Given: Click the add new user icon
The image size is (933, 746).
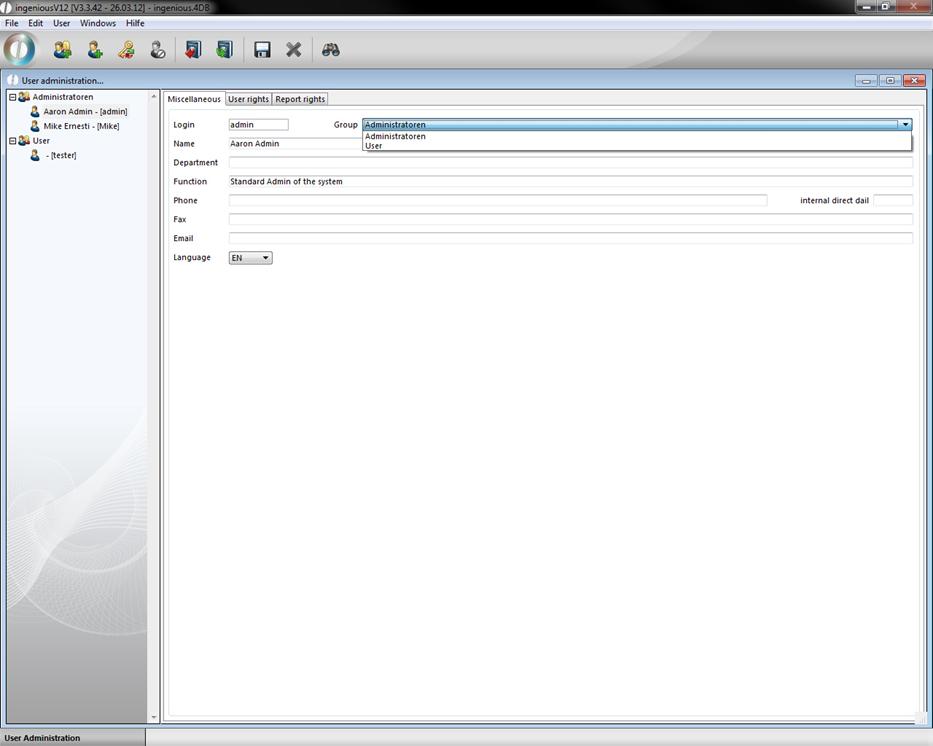Looking at the screenshot, I should [x=95, y=50].
